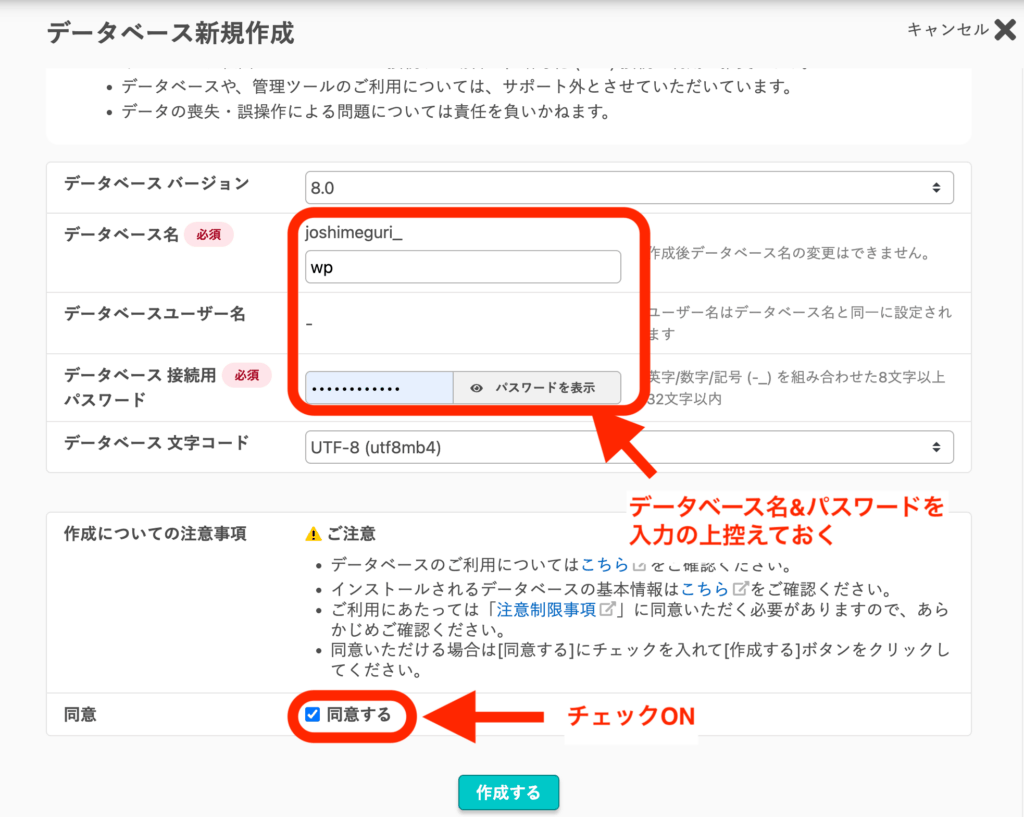Click the yellow warning icon beside ご注意

(x=313, y=534)
